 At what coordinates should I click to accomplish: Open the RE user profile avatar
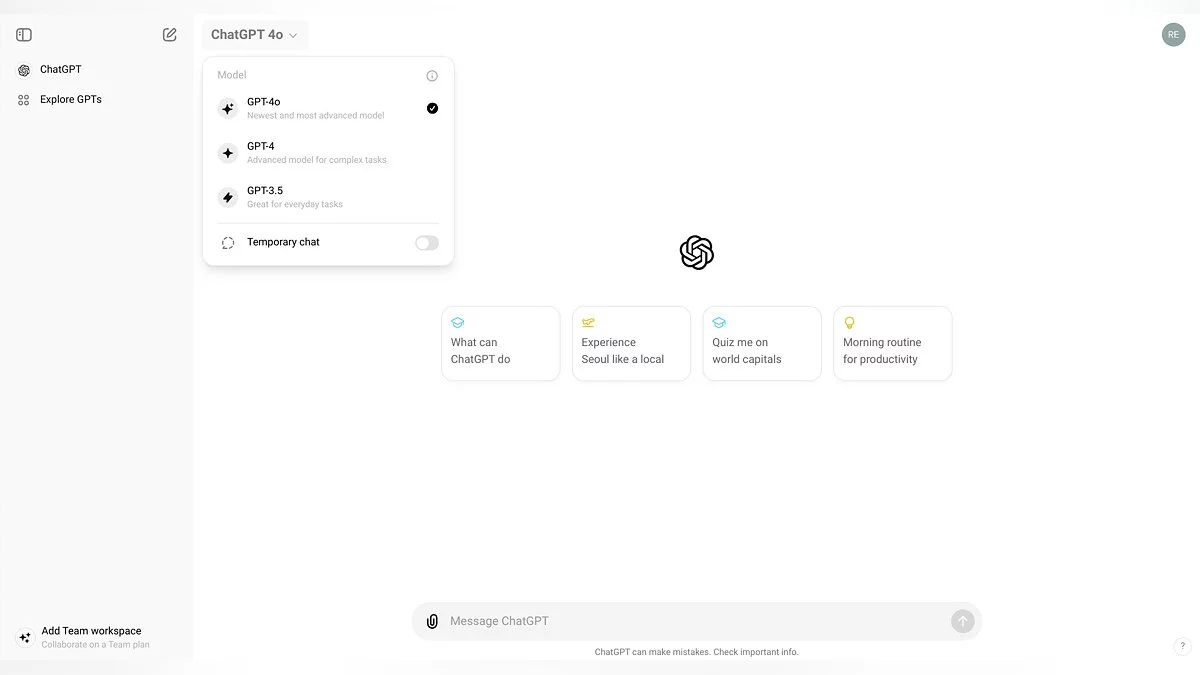pos(1173,35)
